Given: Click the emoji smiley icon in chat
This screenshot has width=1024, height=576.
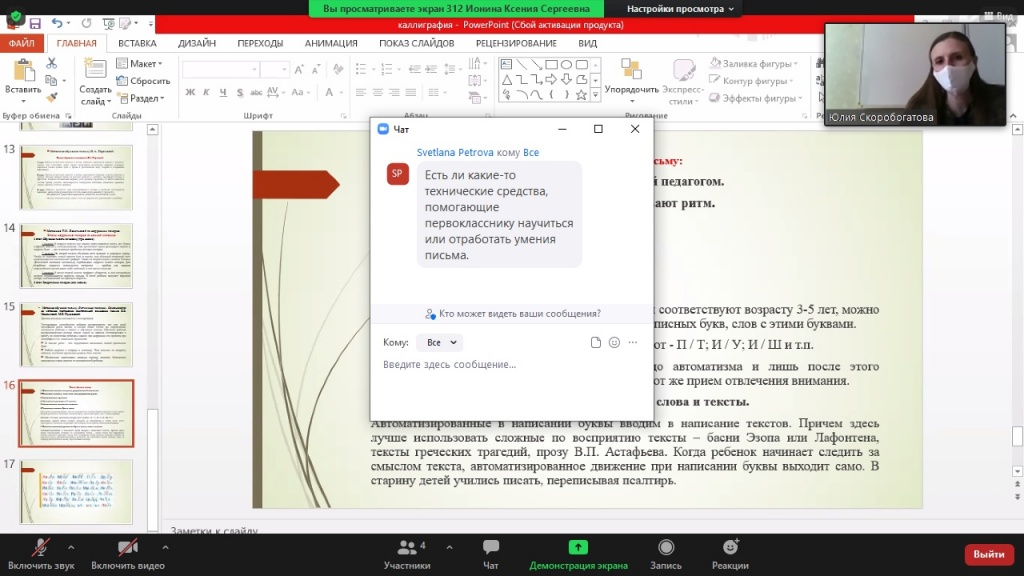Looking at the screenshot, I should point(614,342).
